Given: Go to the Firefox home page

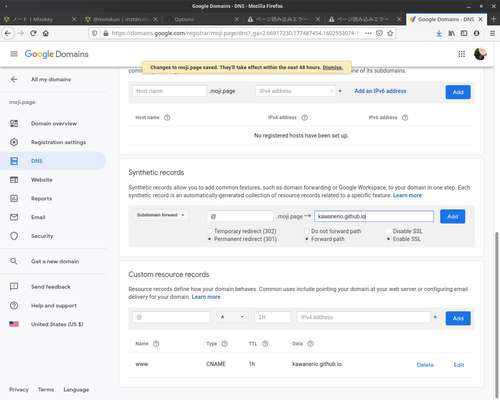Looking at the screenshot, I should point(46,33).
